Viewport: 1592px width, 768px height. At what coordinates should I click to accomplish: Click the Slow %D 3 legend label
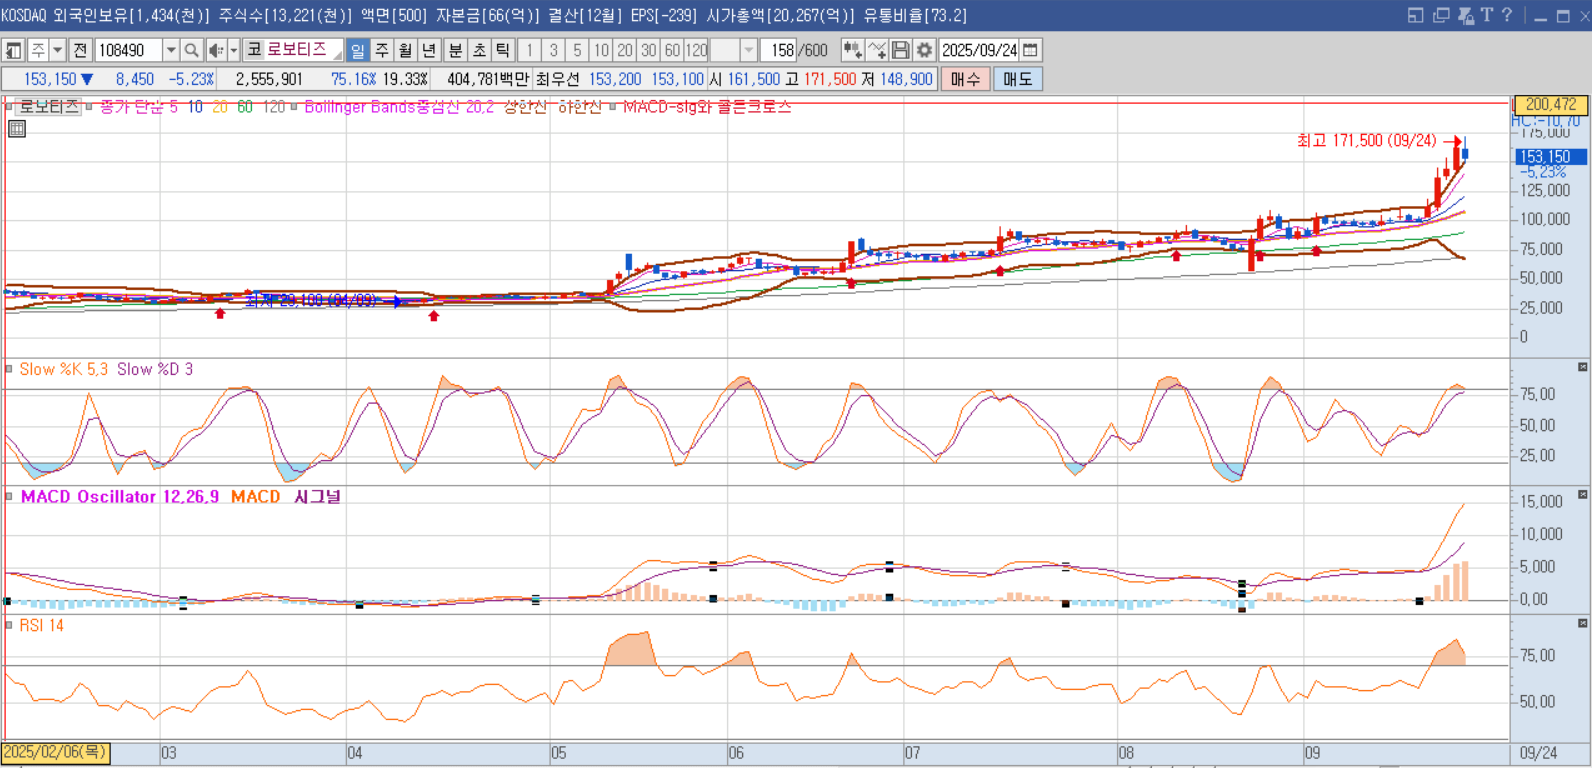(x=155, y=369)
